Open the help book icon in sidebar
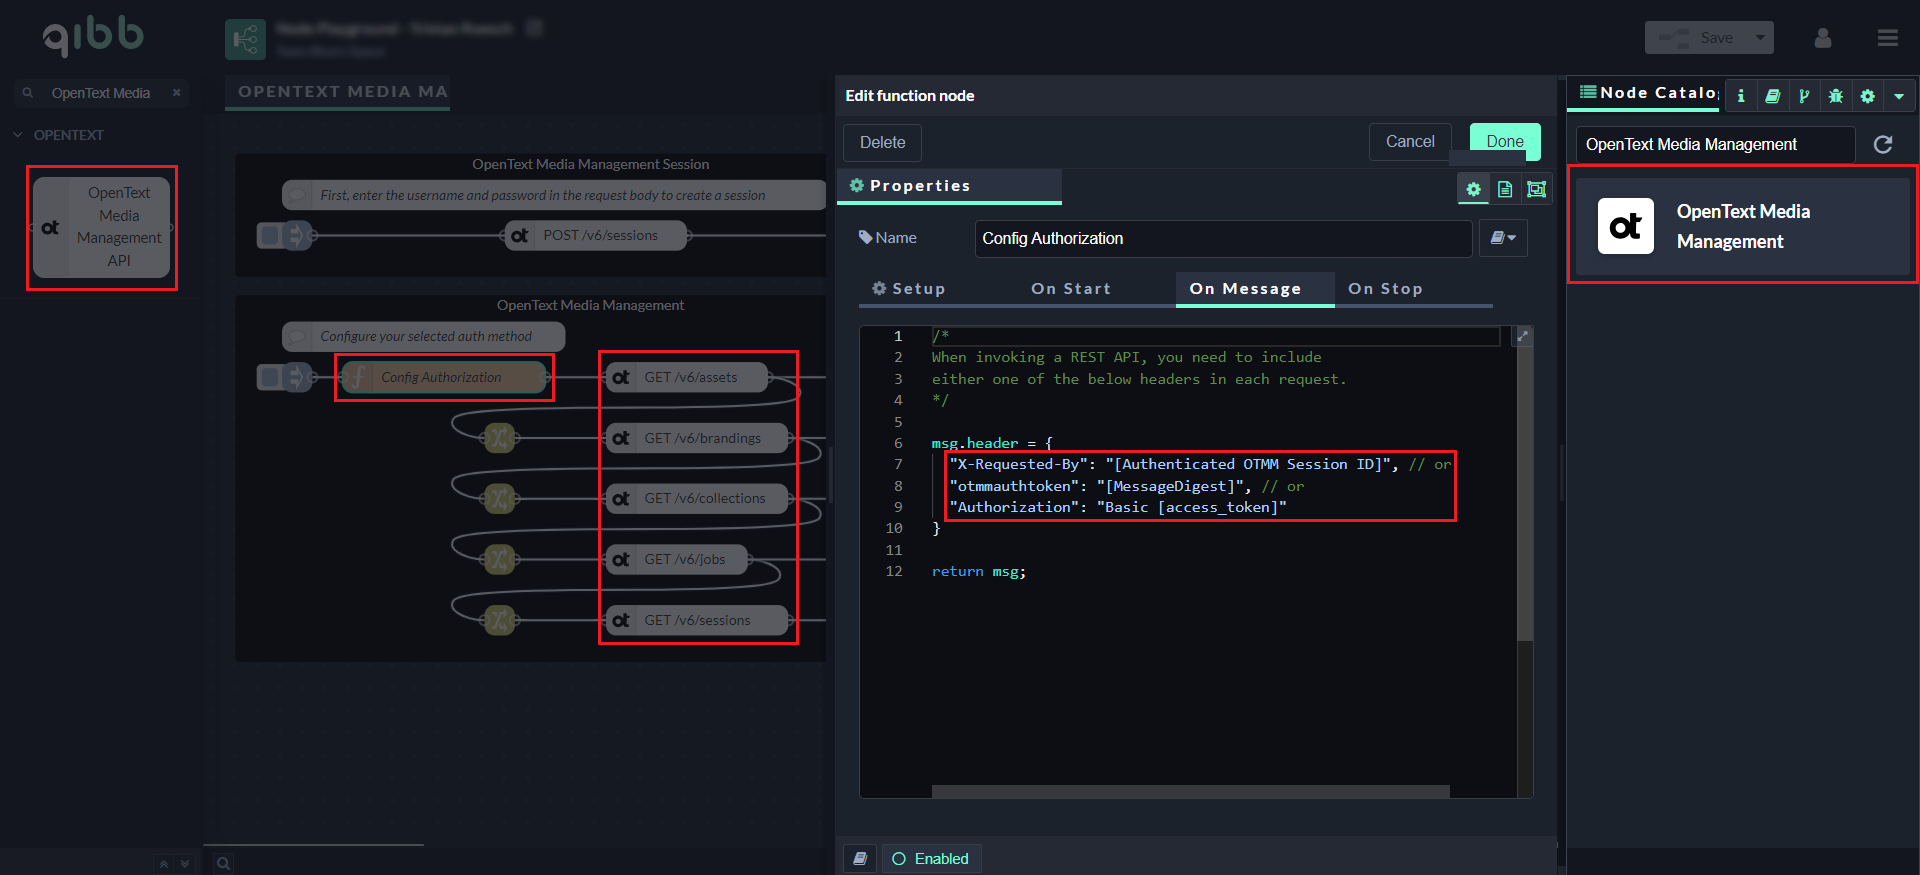 coord(1772,96)
